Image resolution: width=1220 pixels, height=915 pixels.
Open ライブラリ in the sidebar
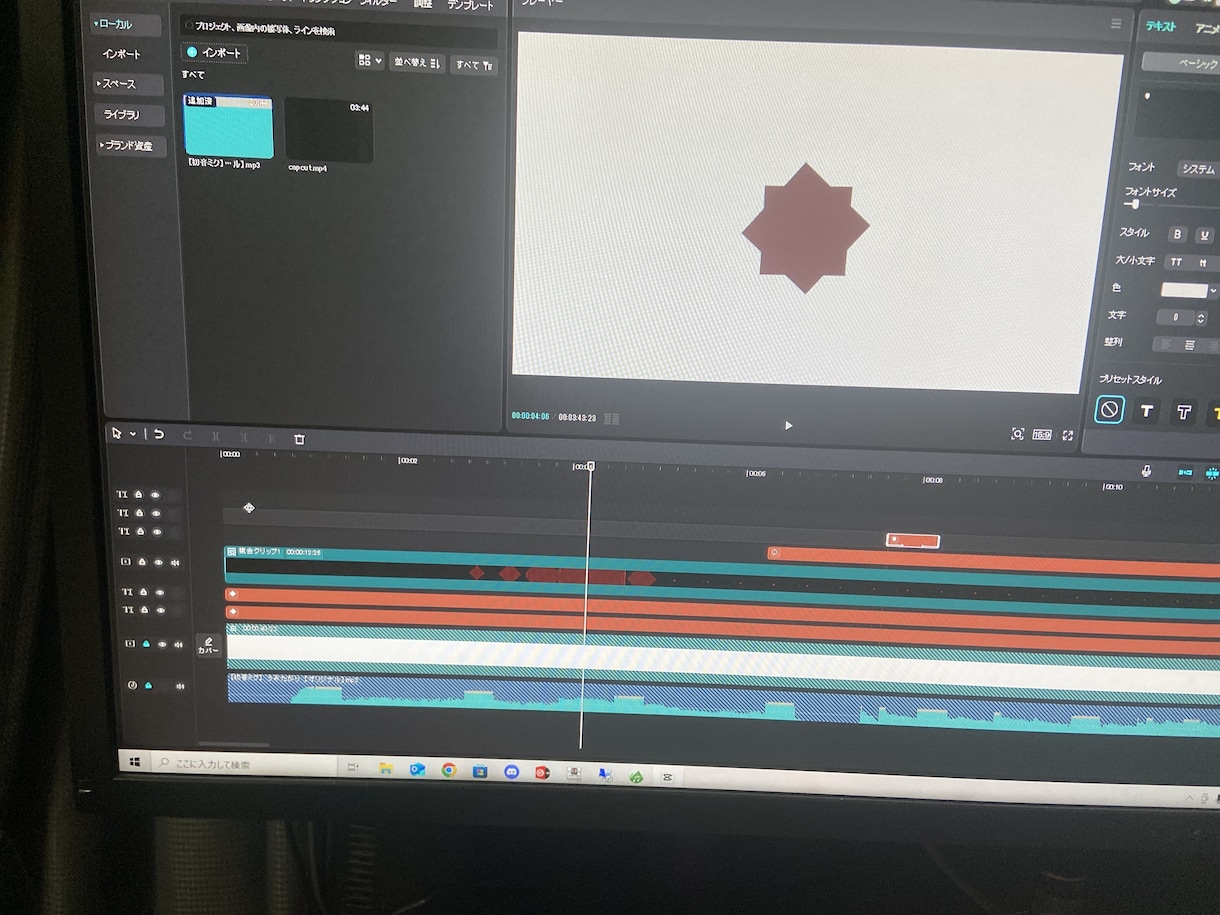click(130, 115)
